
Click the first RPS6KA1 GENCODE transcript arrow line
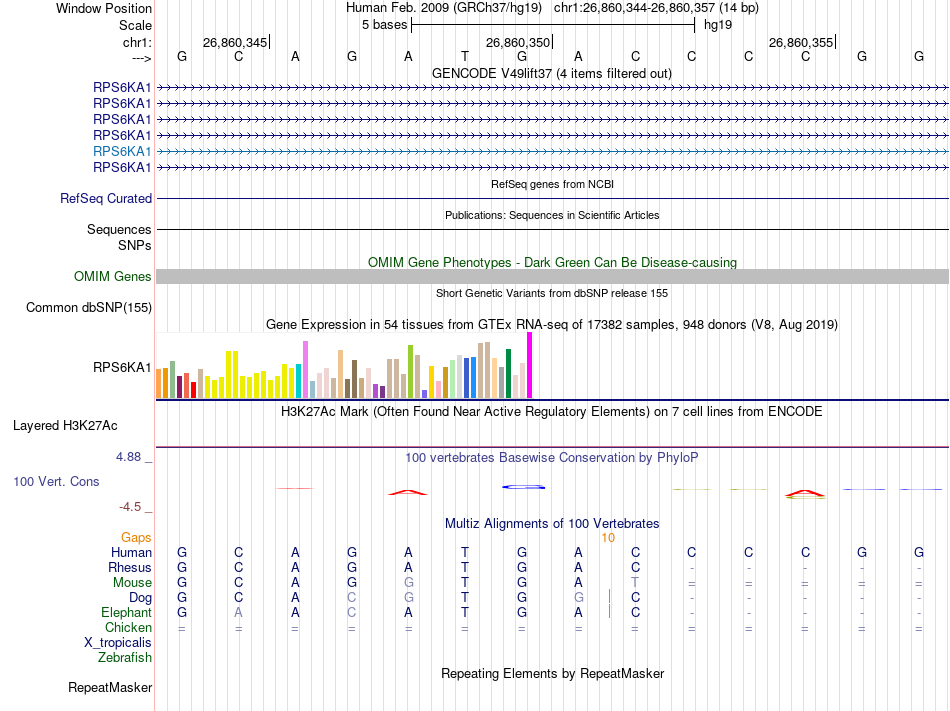pos(552,88)
